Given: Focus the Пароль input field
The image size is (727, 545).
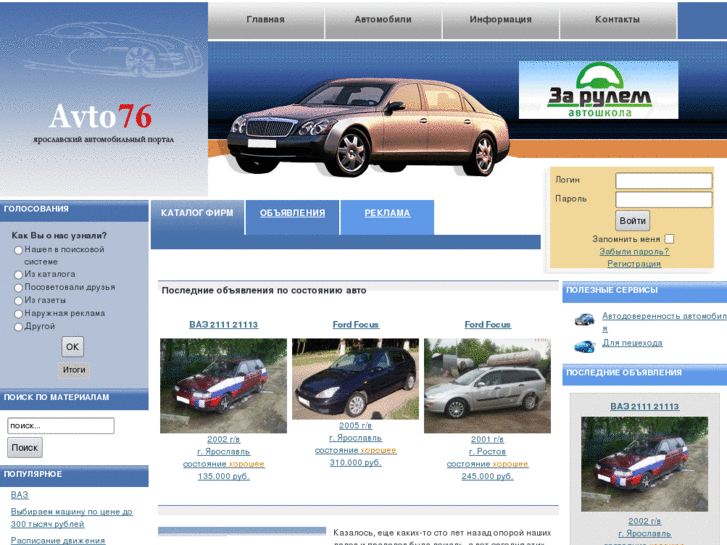Looking at the screenshot, I should point(663,199).
